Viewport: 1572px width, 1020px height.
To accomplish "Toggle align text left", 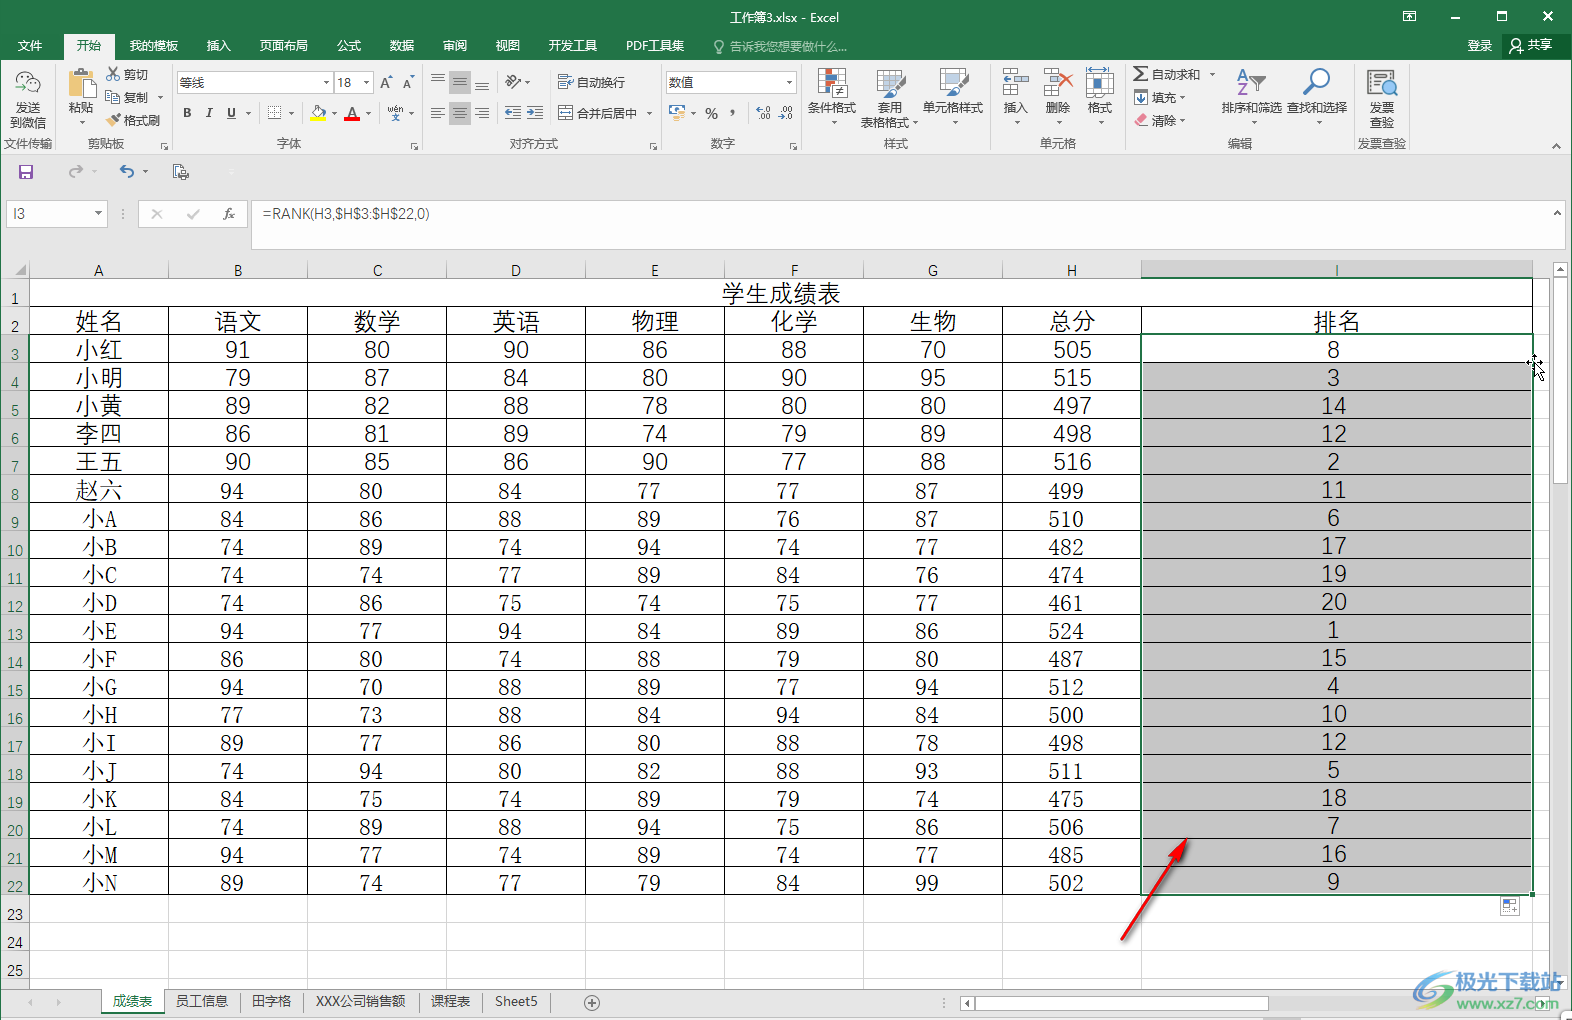I will 438,113.
